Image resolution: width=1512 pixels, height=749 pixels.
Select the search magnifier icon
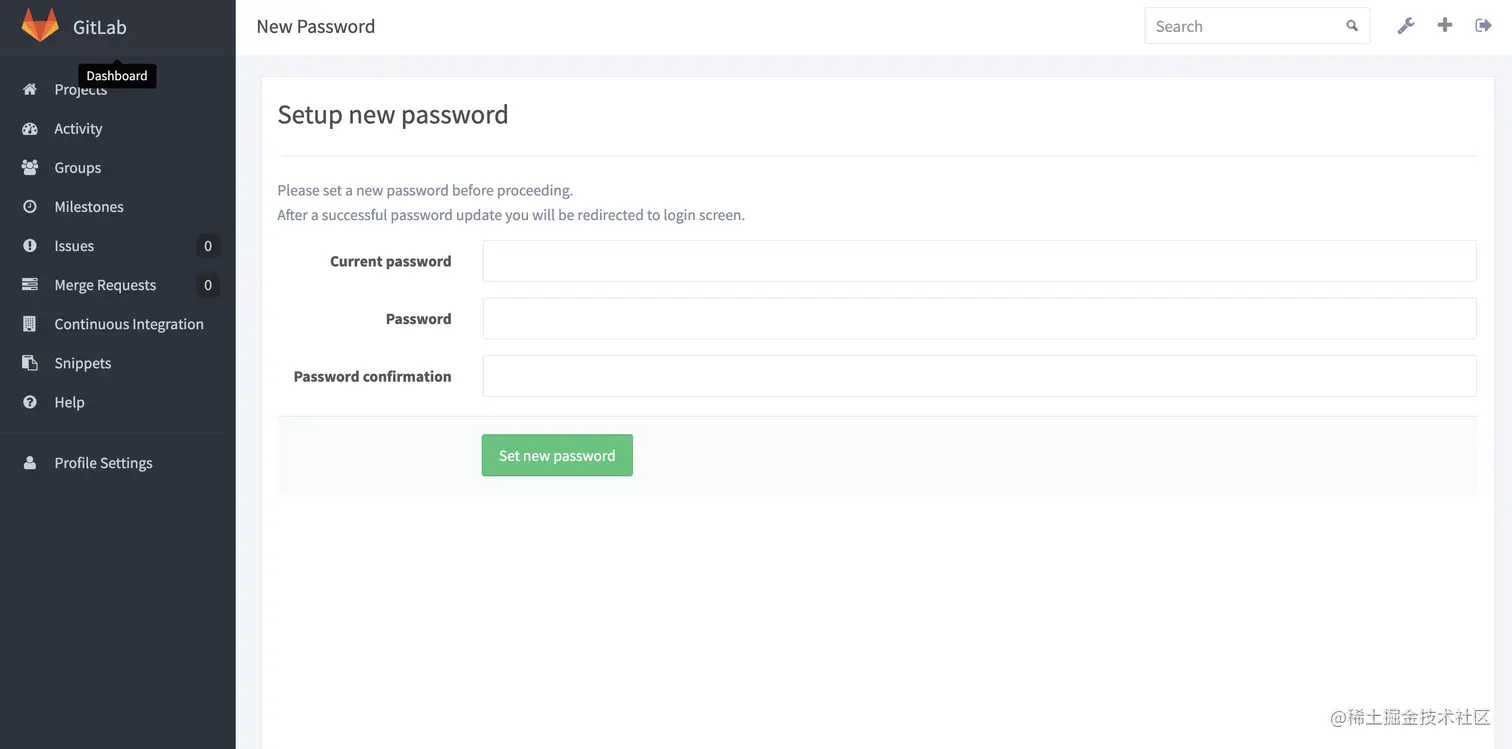coord(1351,25)
